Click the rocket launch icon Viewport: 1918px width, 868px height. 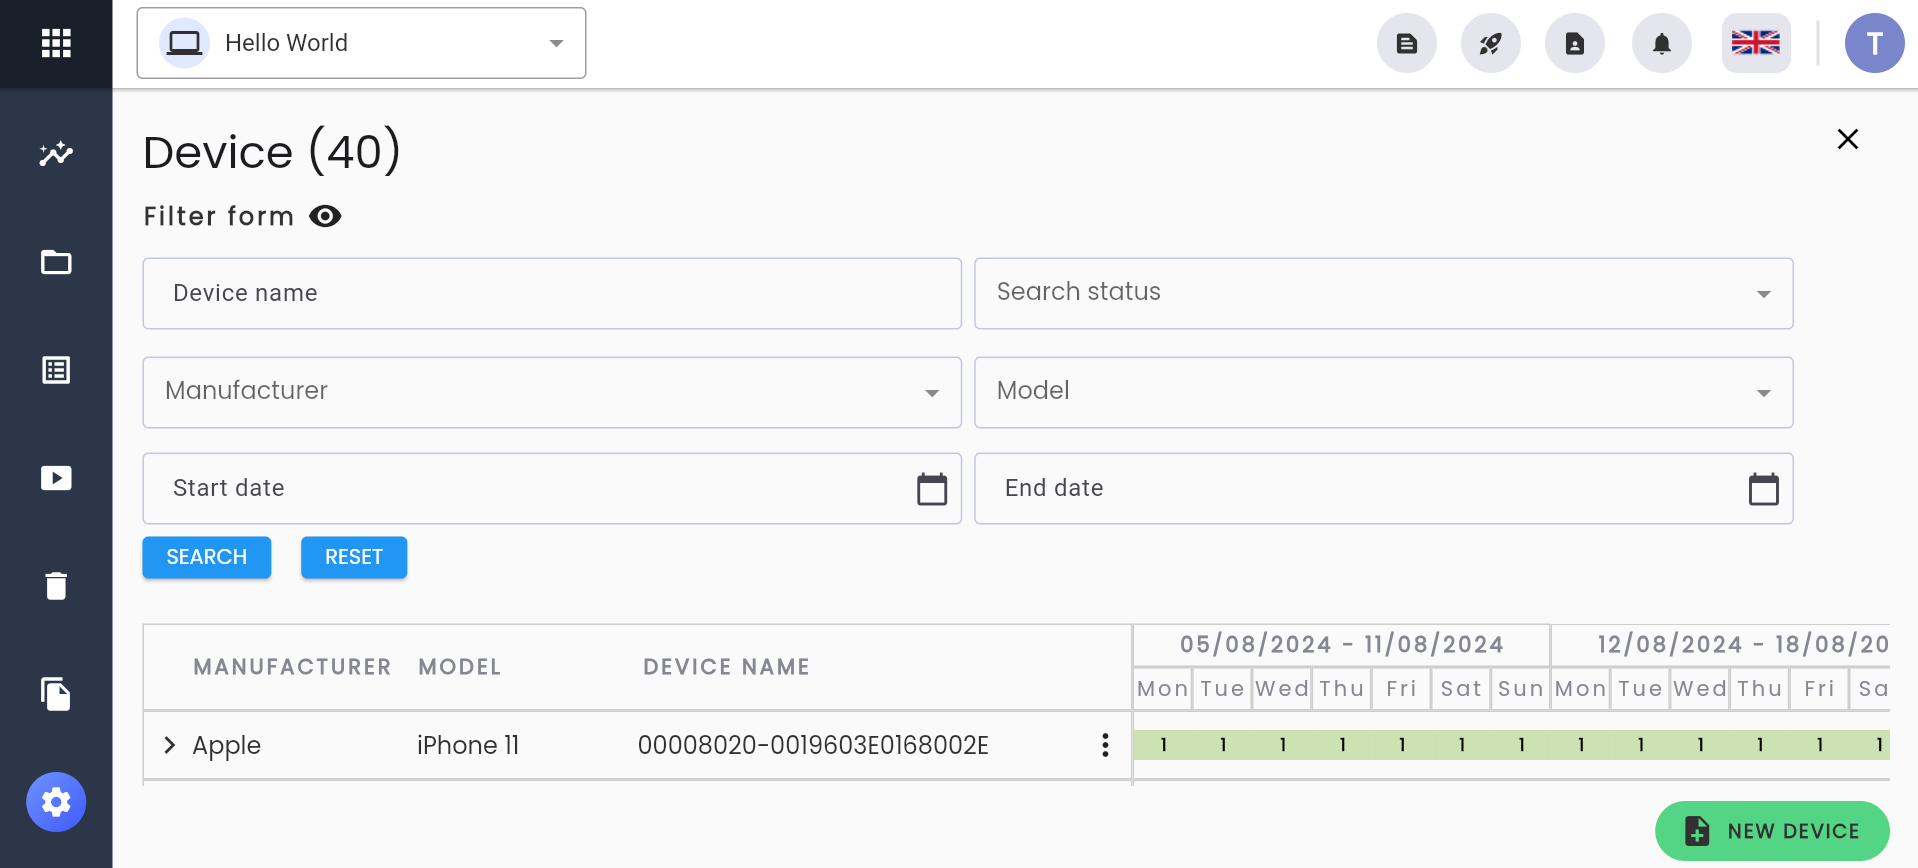tap(1491, 43)
